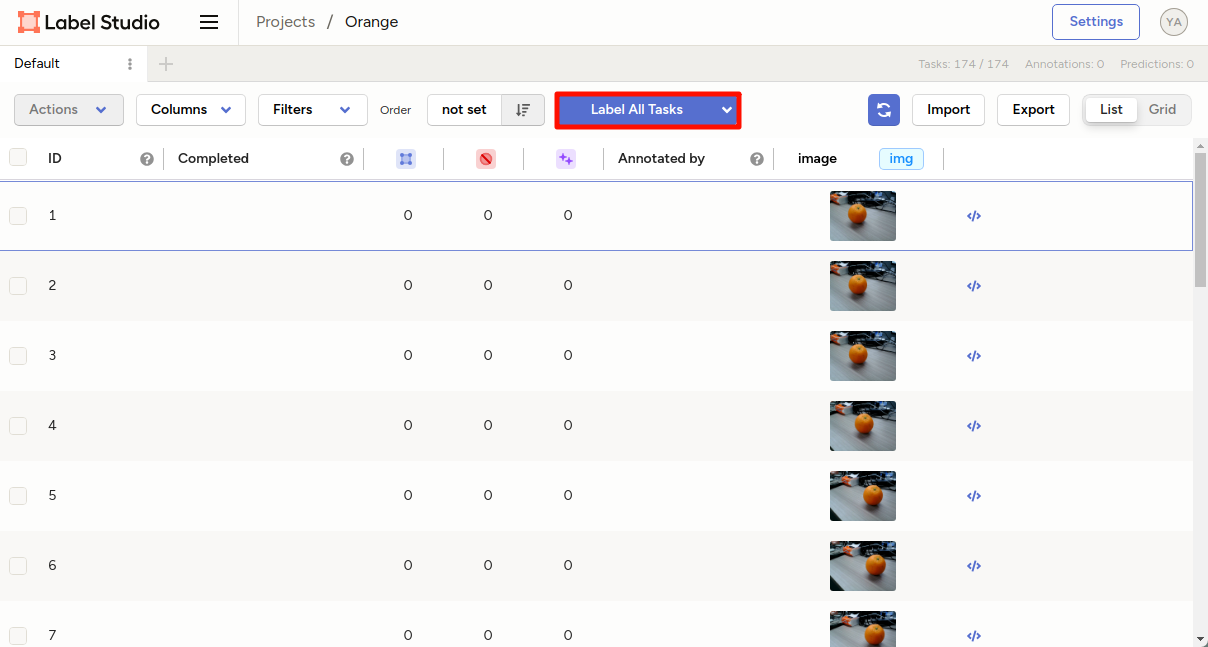The height and width of the screenshot is (647, 1208).
Task: Check the checkbox for task 5
Action: click(18, 496)
